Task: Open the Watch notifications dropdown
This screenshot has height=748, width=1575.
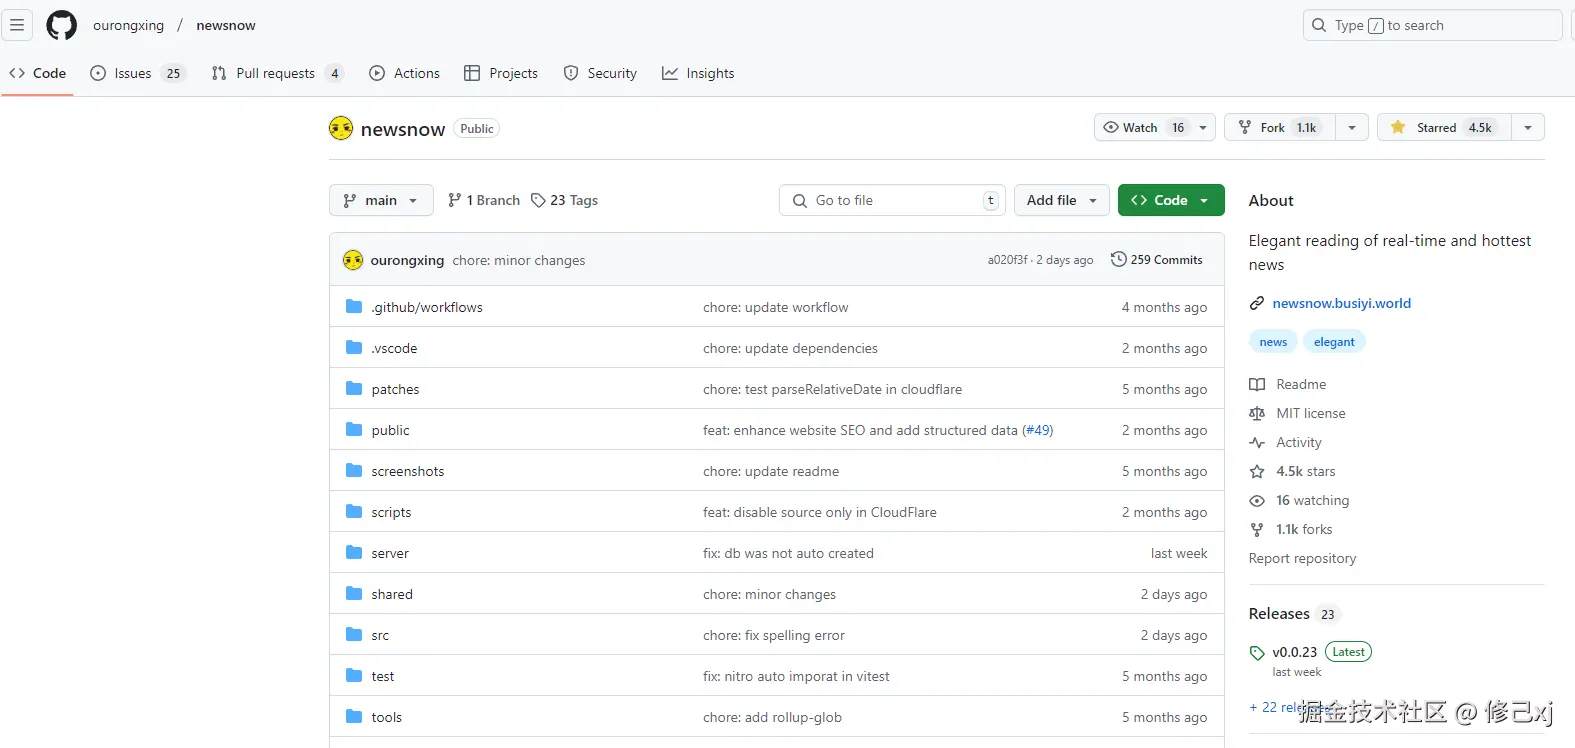Action: pyautogui.click(x=1155, y=127)
